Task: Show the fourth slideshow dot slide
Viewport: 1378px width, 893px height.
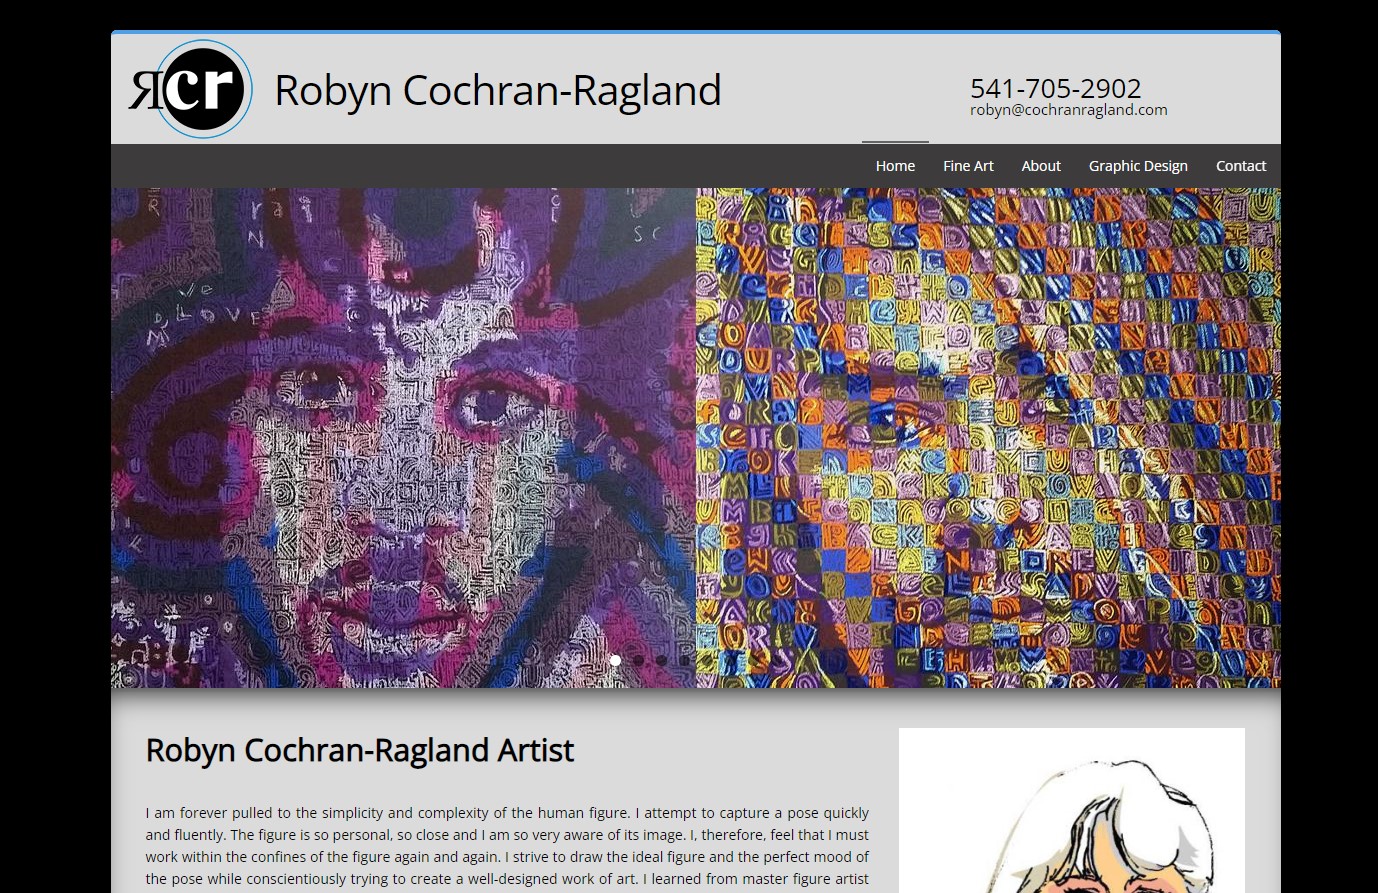Action: pos(684,660)
